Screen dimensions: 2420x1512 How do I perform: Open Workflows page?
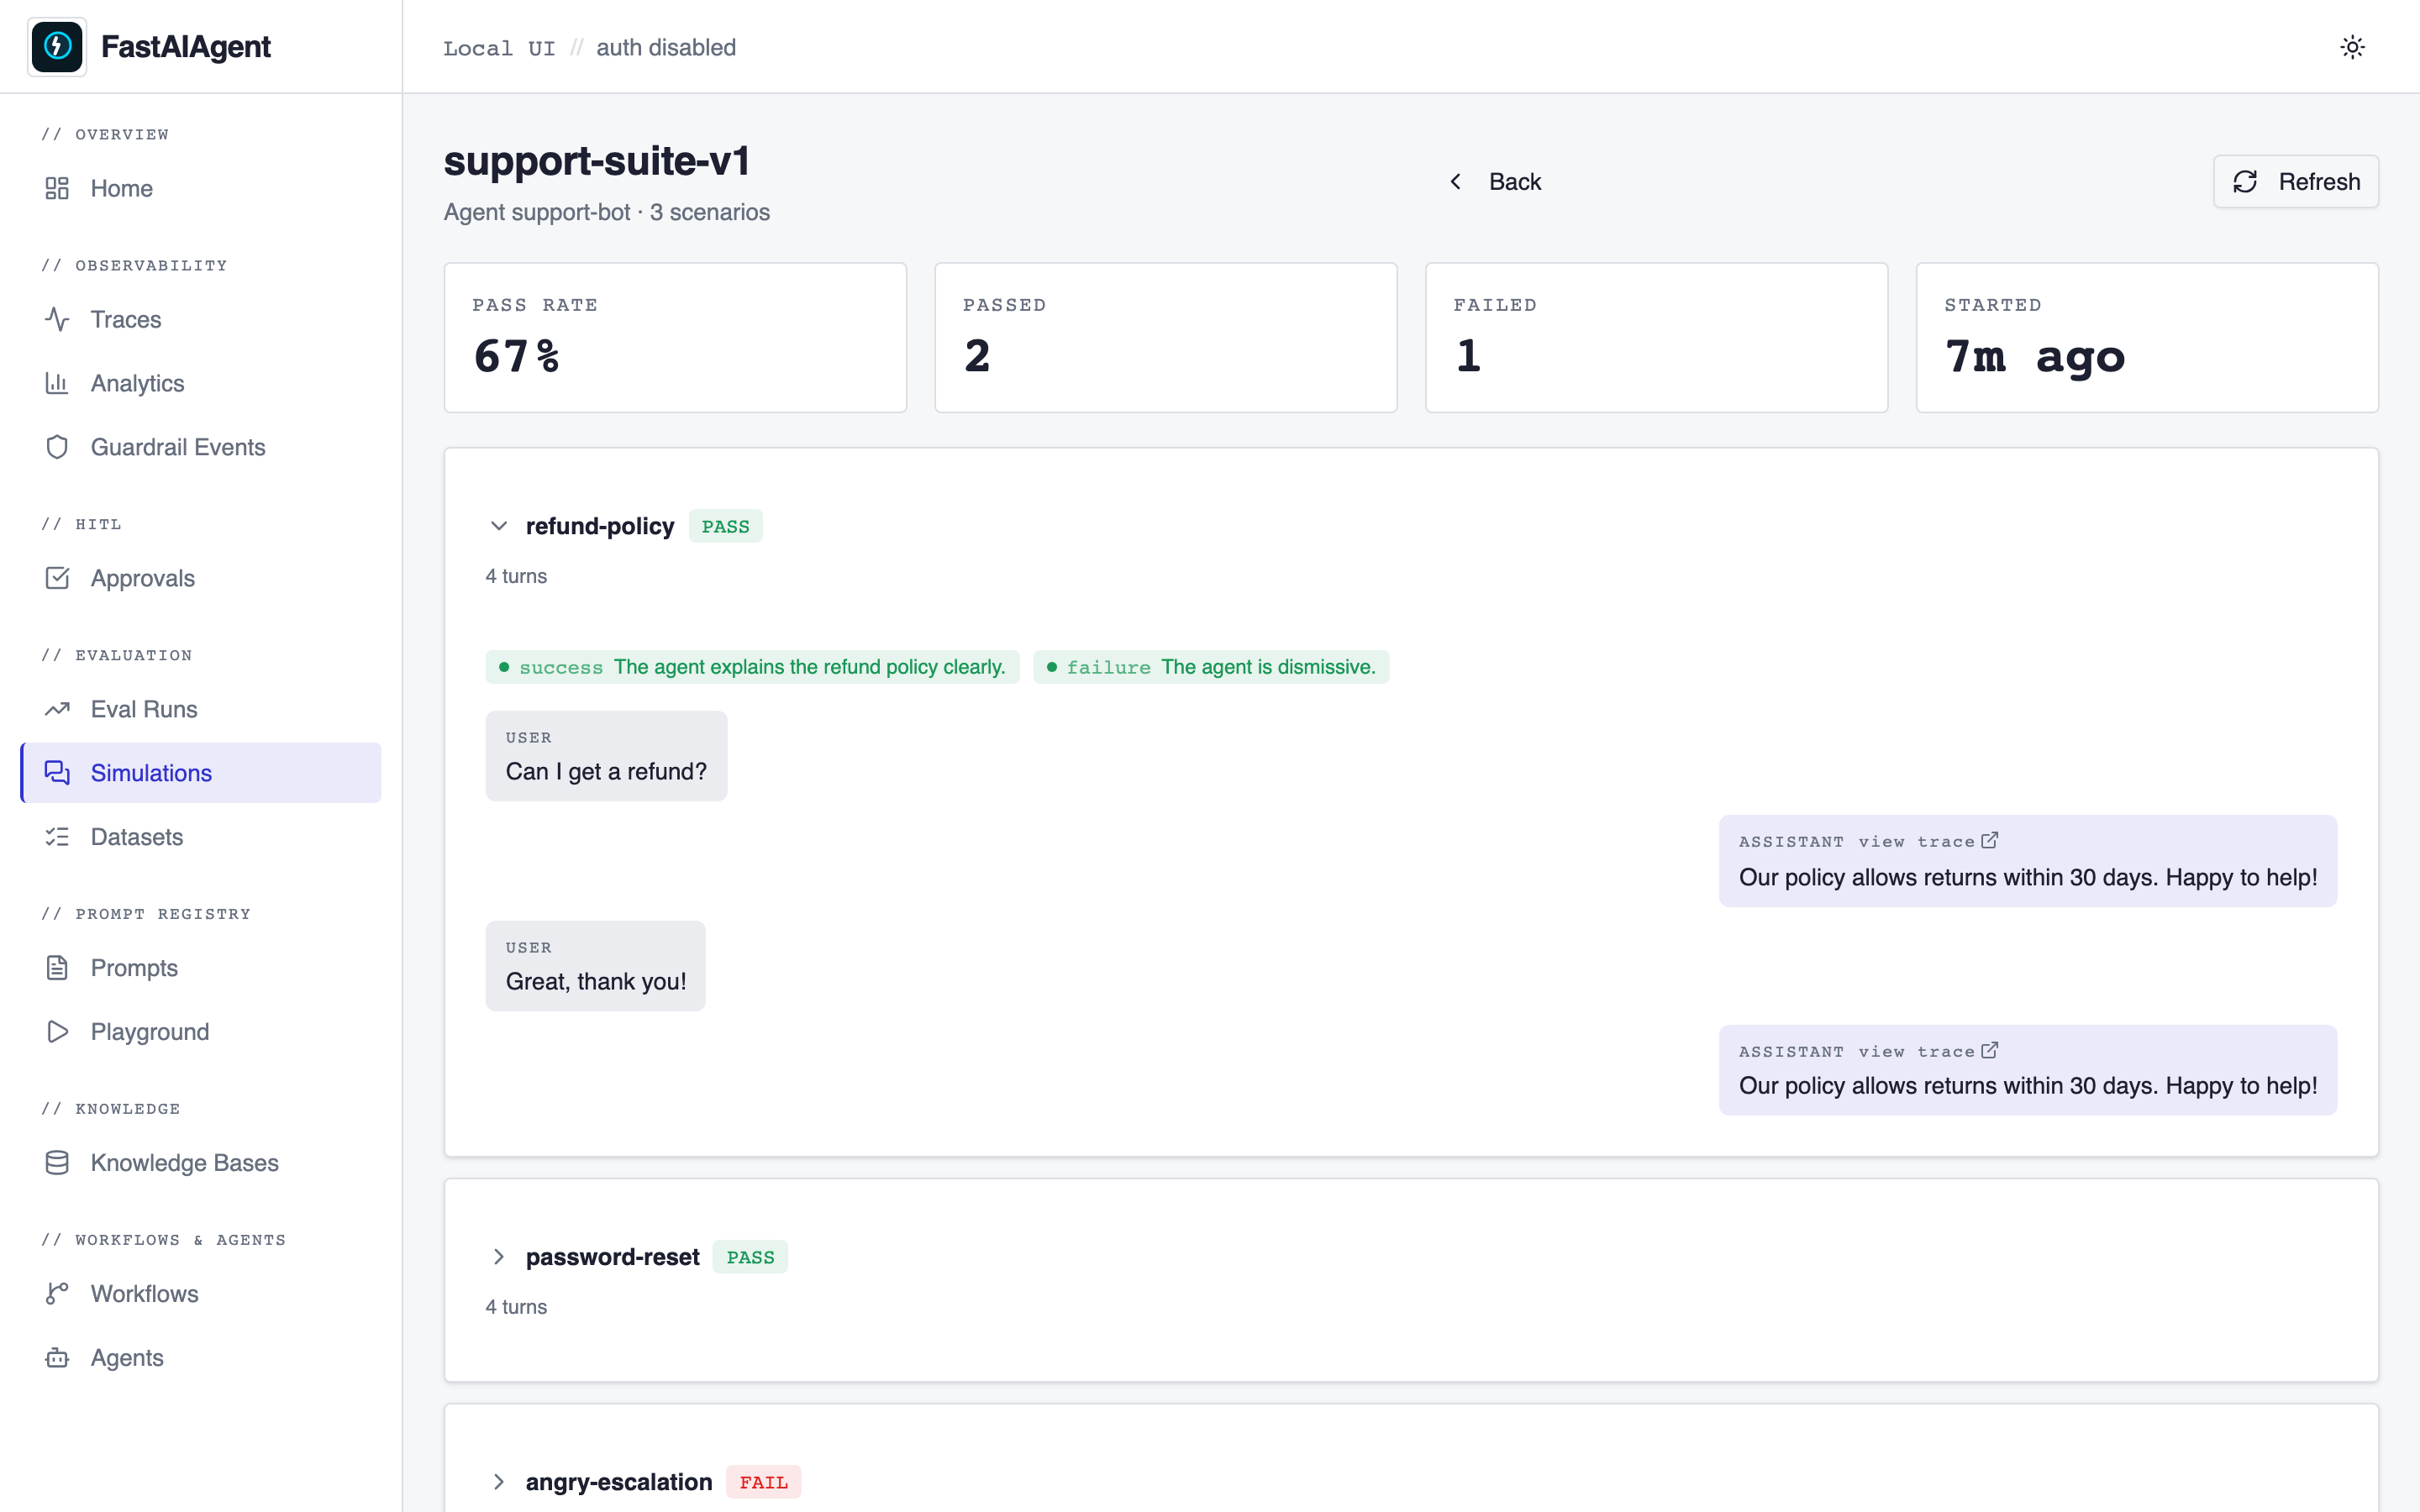pyautogui.click(x=200, y=1294)
